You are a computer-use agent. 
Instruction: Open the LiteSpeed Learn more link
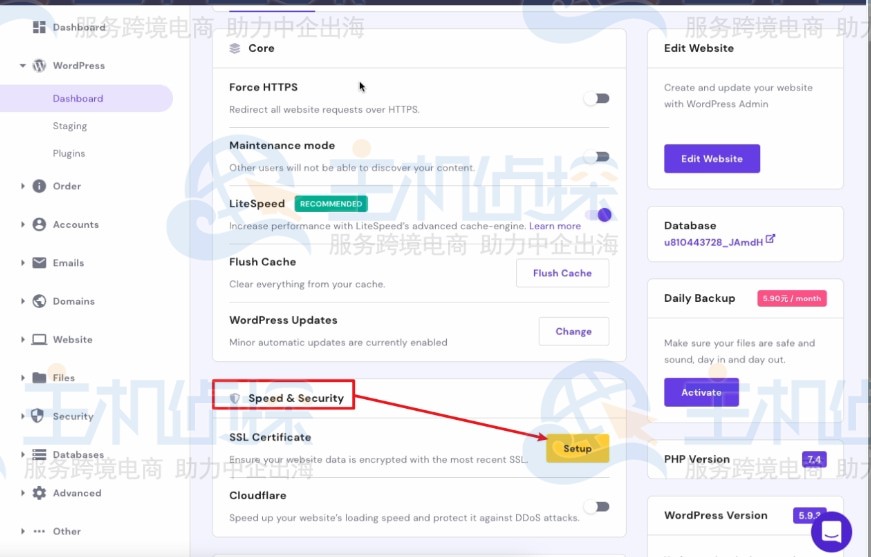pyautogui.click(x=555, y=226)
